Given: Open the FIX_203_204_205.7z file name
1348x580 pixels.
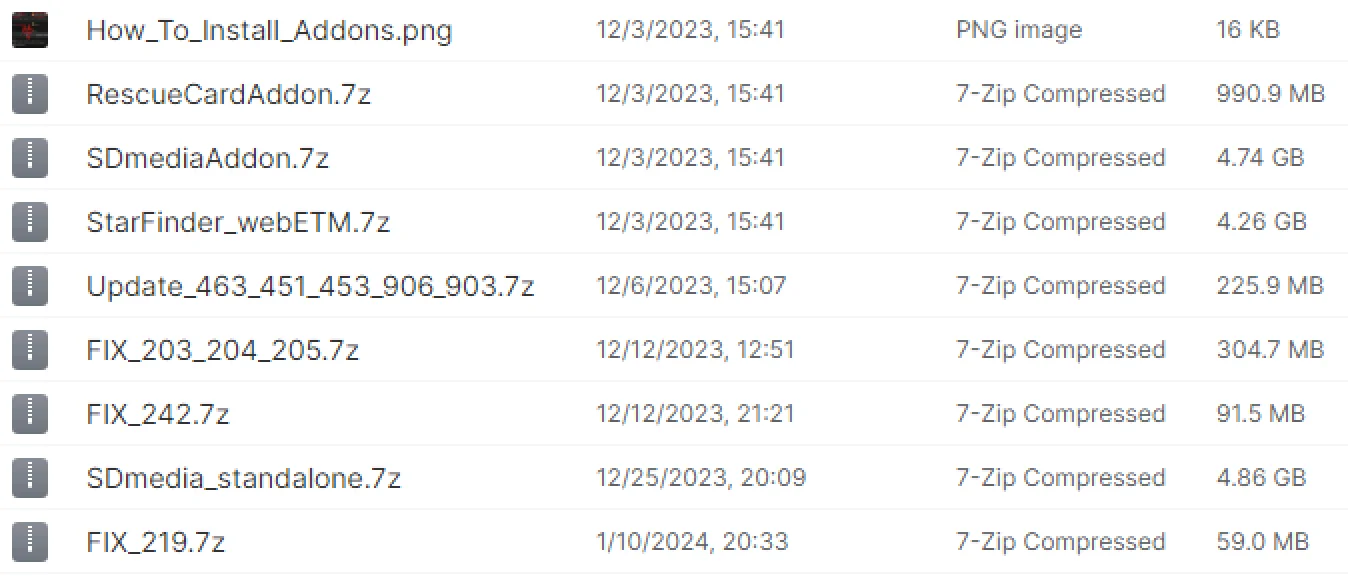Looking at the screenshot, I should pyautogui.click(x=223, y=350).
